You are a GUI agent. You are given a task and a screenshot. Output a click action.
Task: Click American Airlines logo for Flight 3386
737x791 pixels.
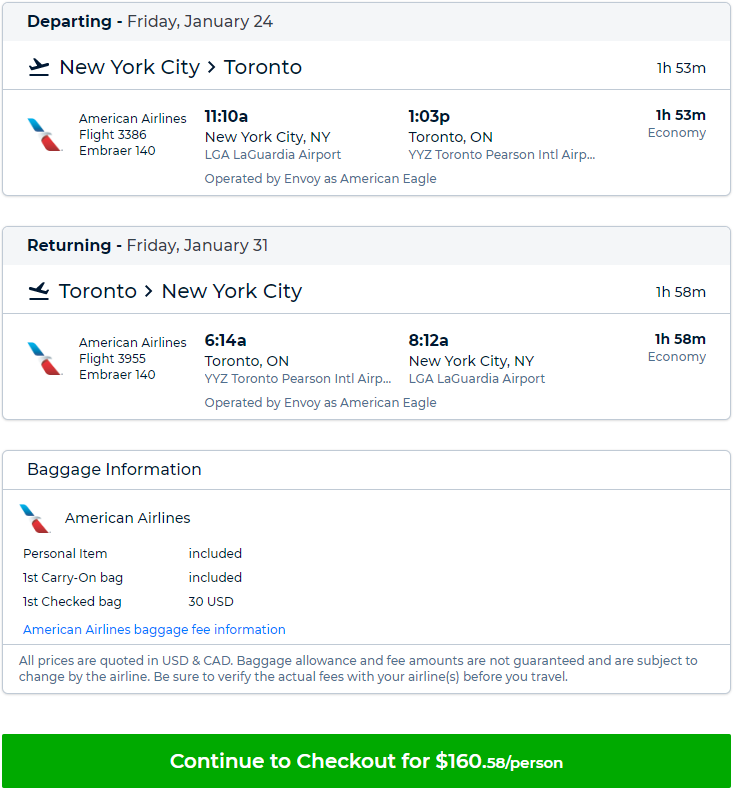(x=44, y=135)
